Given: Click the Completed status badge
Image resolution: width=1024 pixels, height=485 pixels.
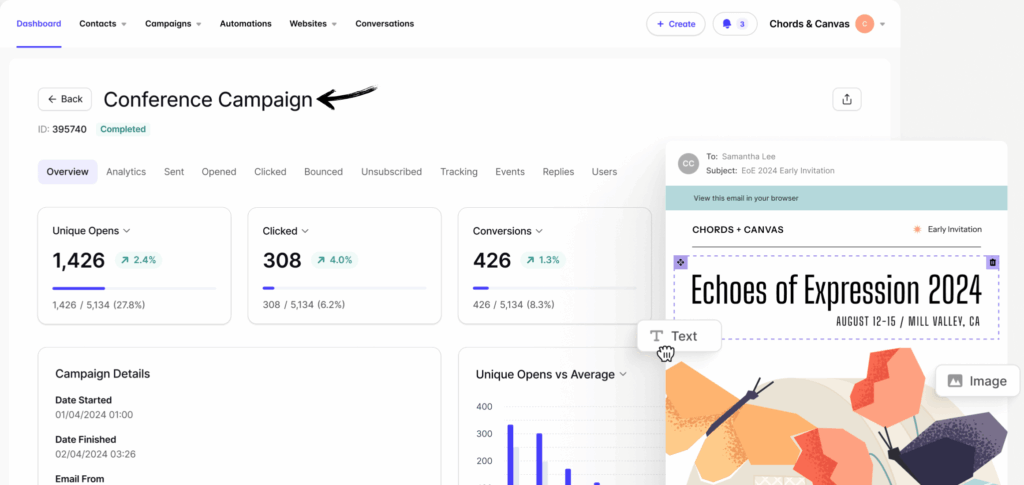Looking at the screenshot, I should tap(123, 129).
